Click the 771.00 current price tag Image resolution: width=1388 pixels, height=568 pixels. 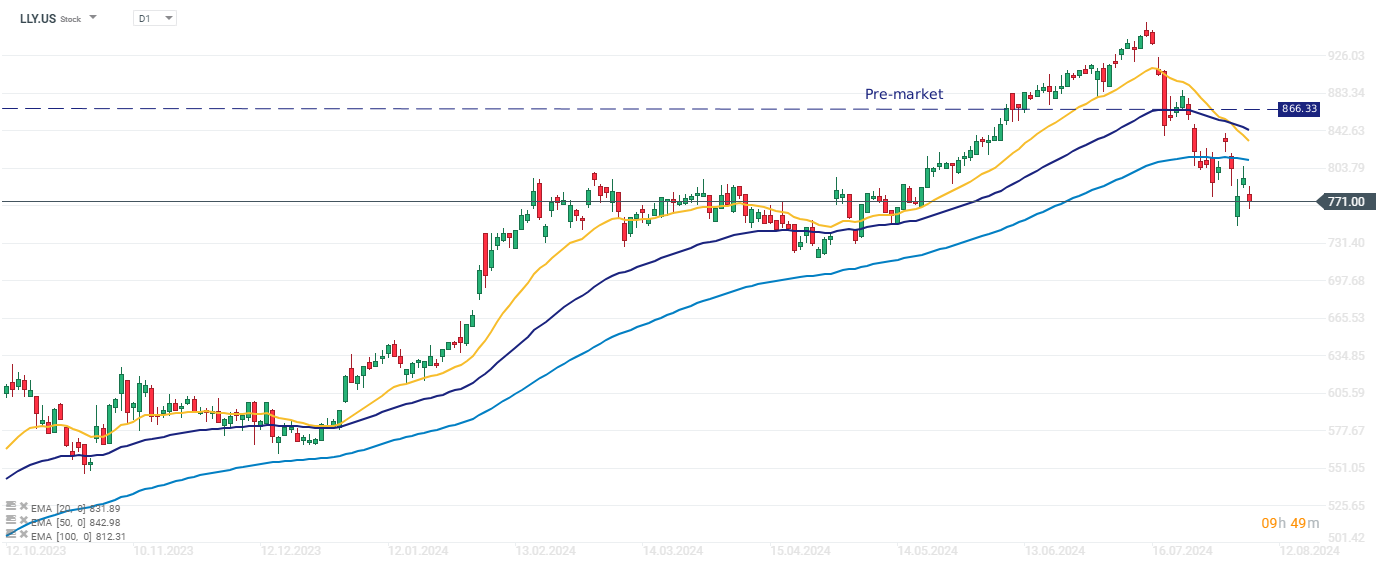point(1347,202)
